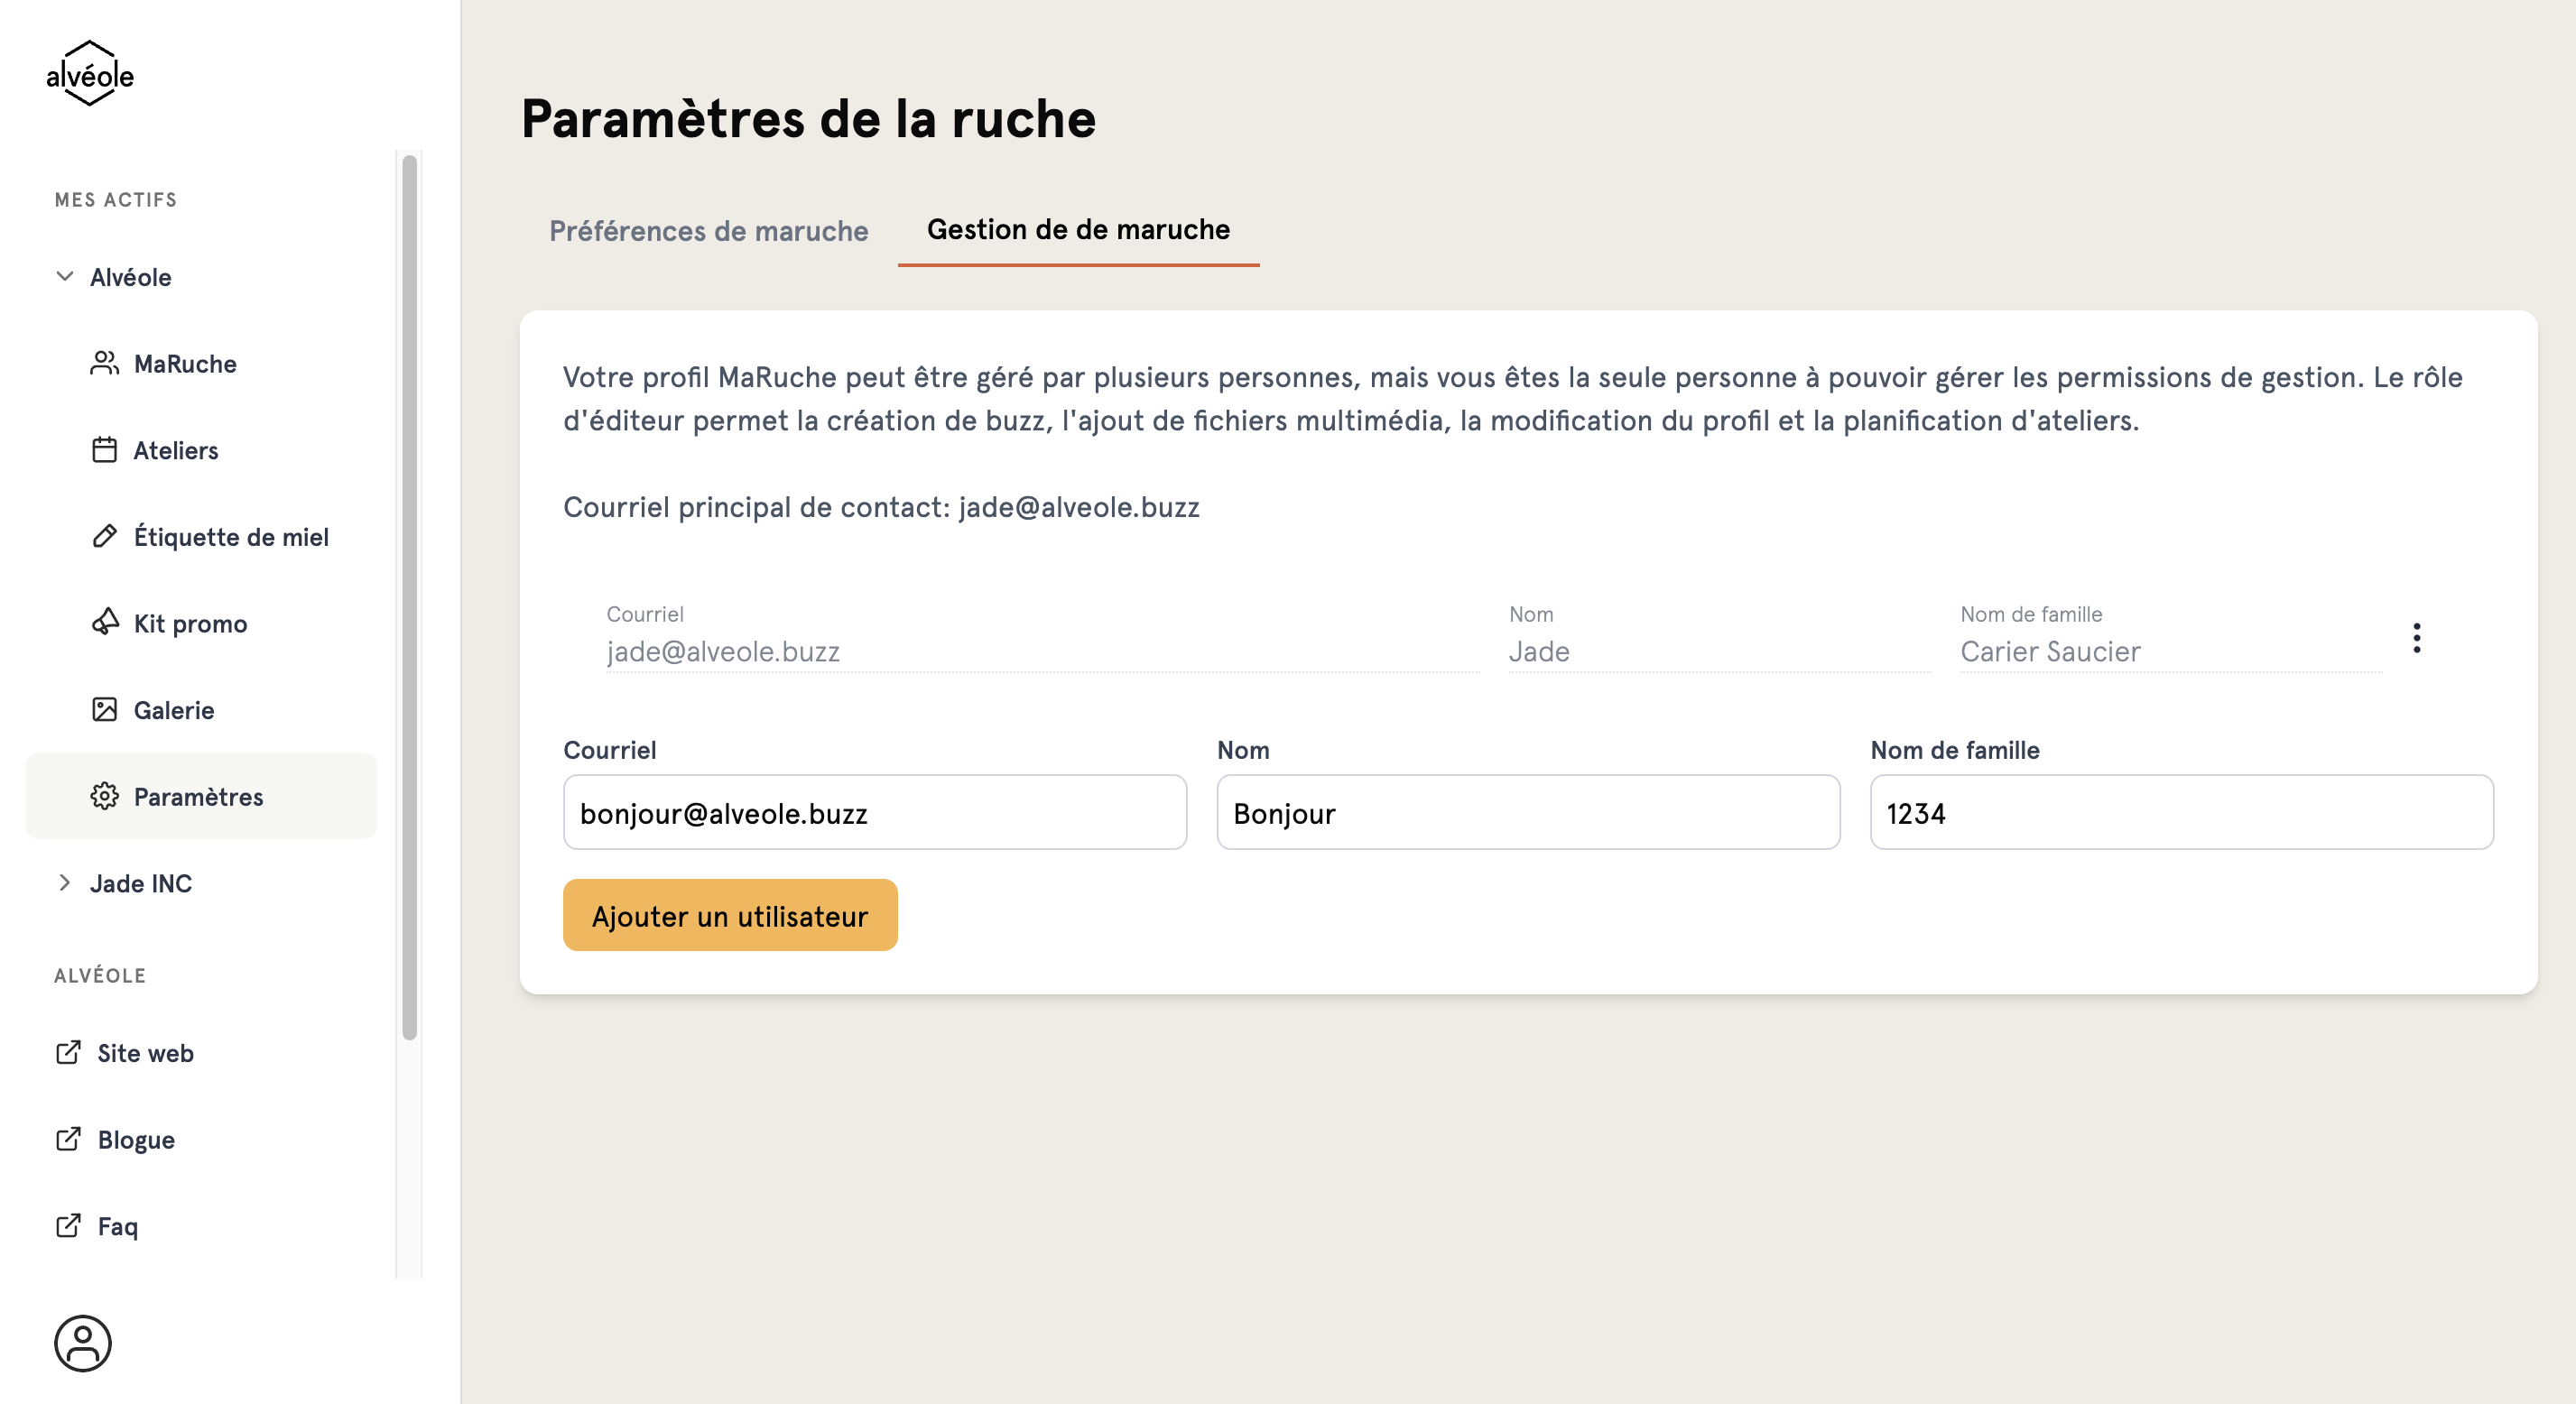Click the 'ALVÉOLE' section label

(100, 975)
